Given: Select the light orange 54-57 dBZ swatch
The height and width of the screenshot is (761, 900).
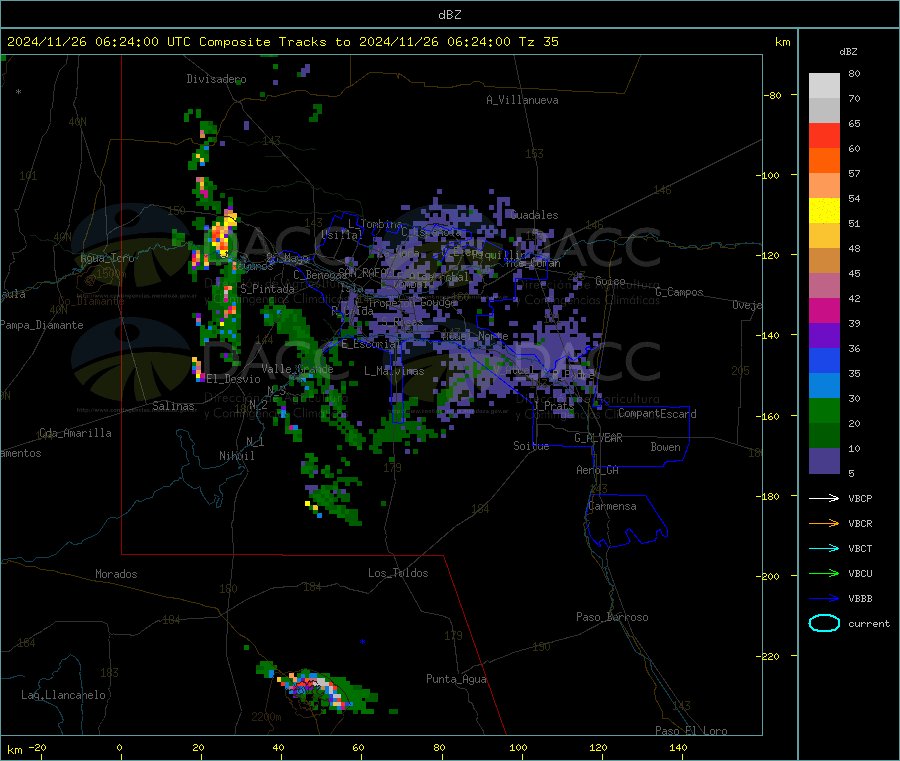Looking at the screenshot, I should (824, 186).
